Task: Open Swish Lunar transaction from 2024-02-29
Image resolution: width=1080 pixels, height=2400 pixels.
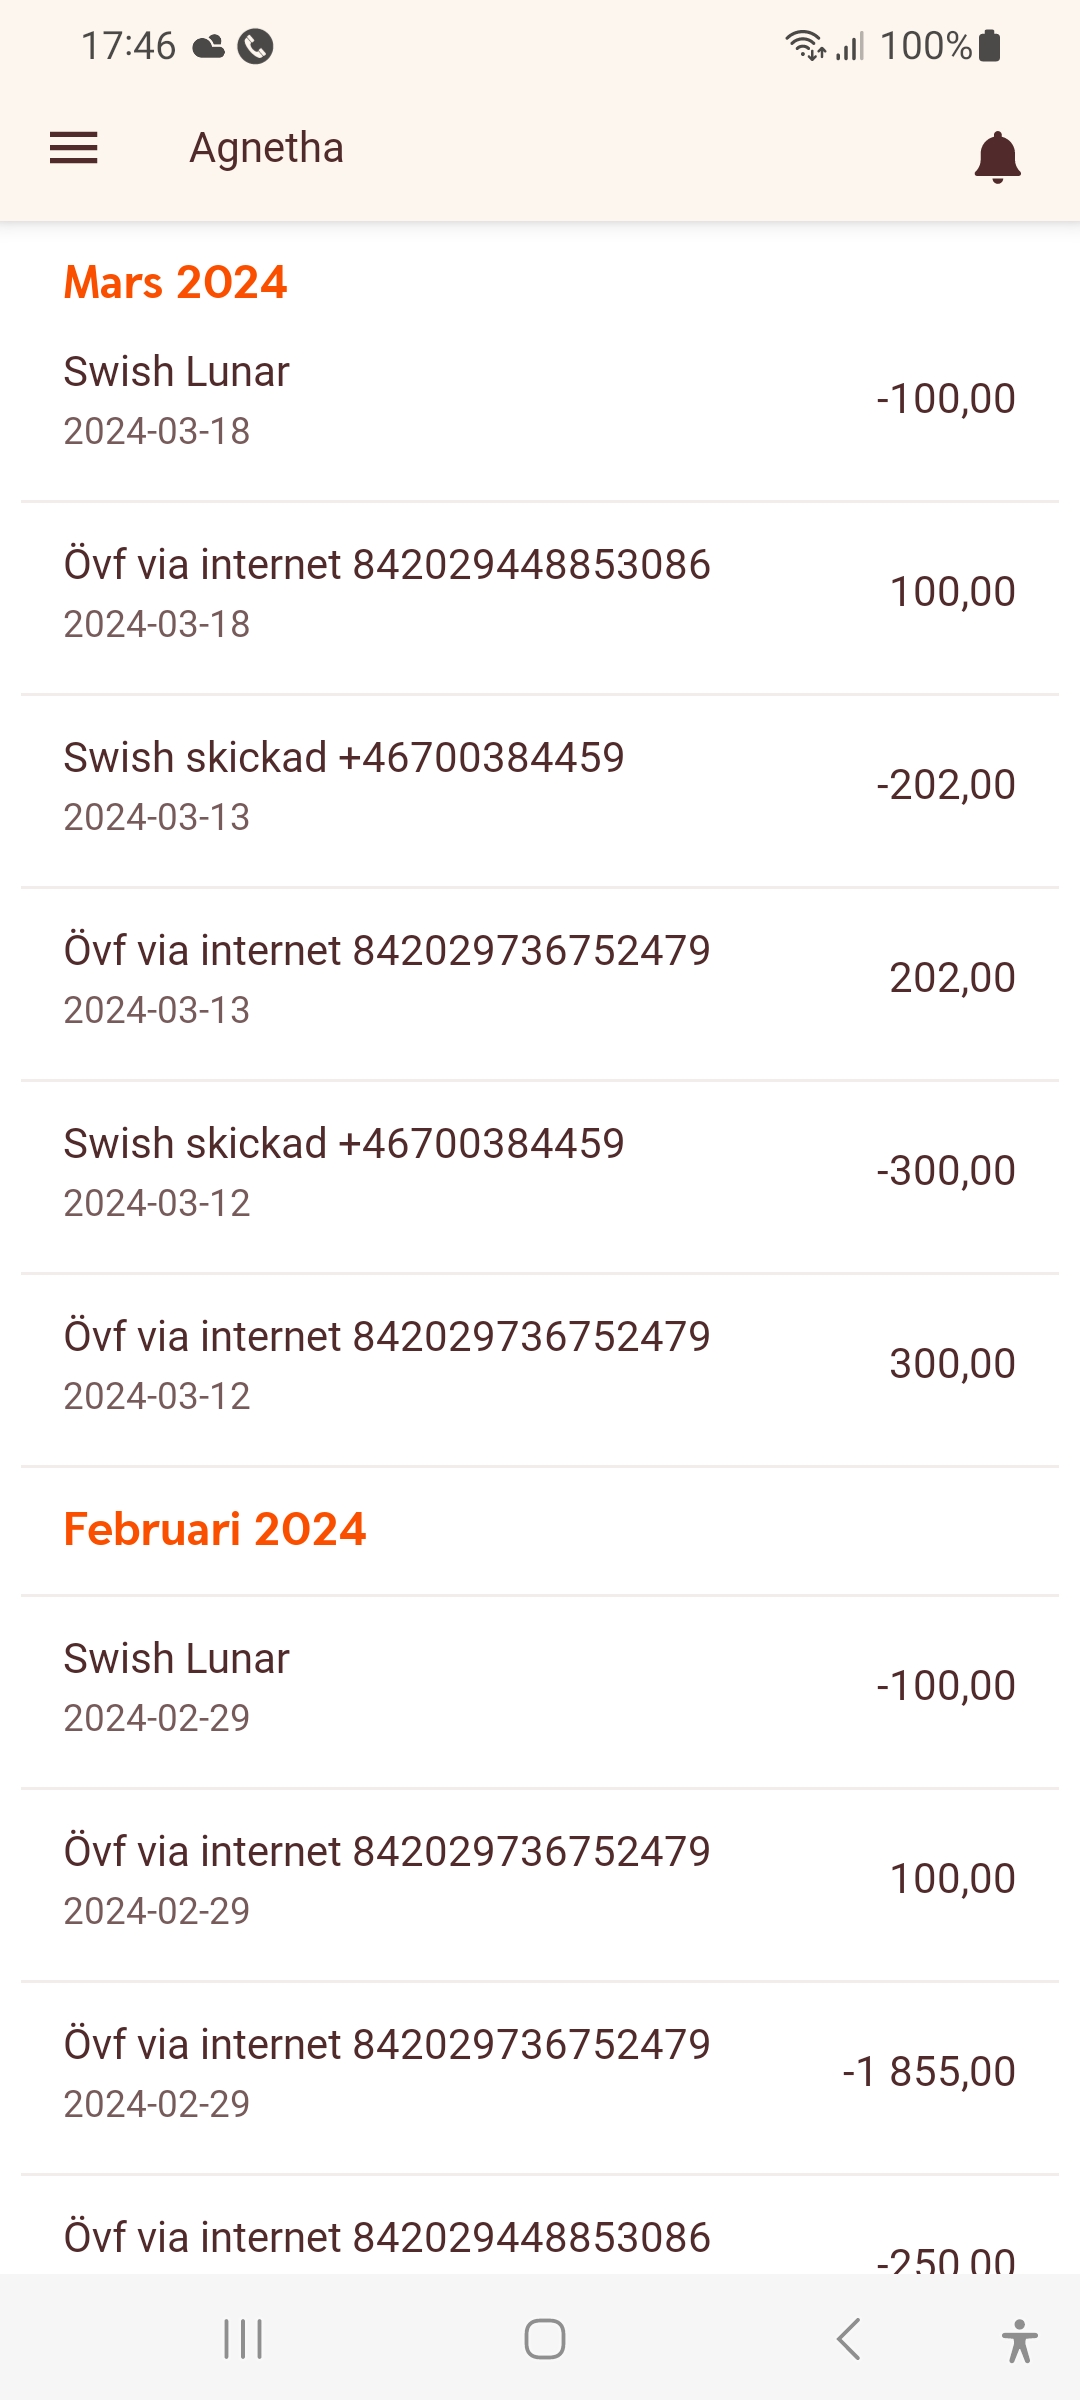Action: point(540,1687)
